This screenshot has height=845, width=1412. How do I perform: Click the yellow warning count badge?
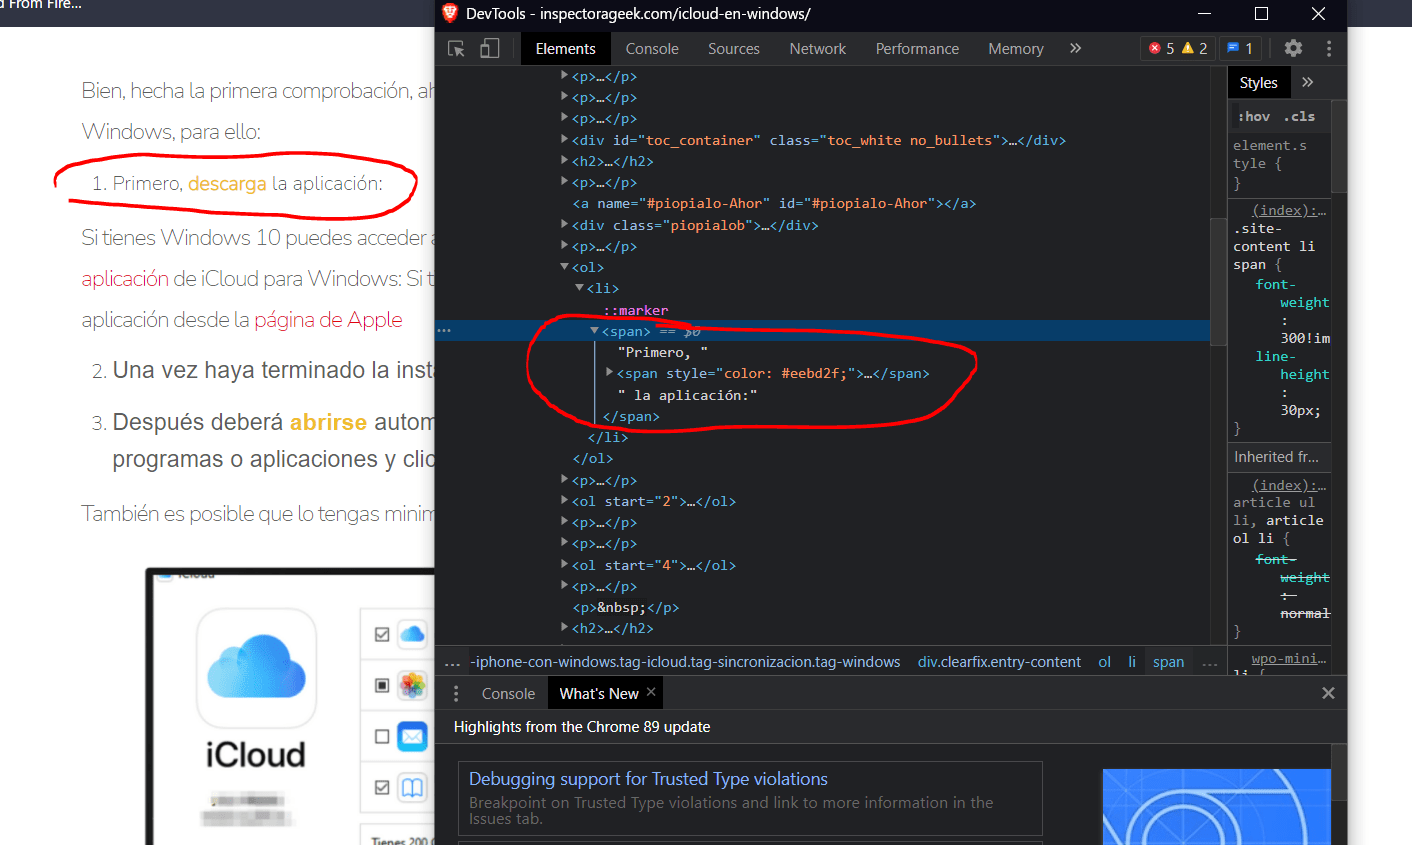1194,48
